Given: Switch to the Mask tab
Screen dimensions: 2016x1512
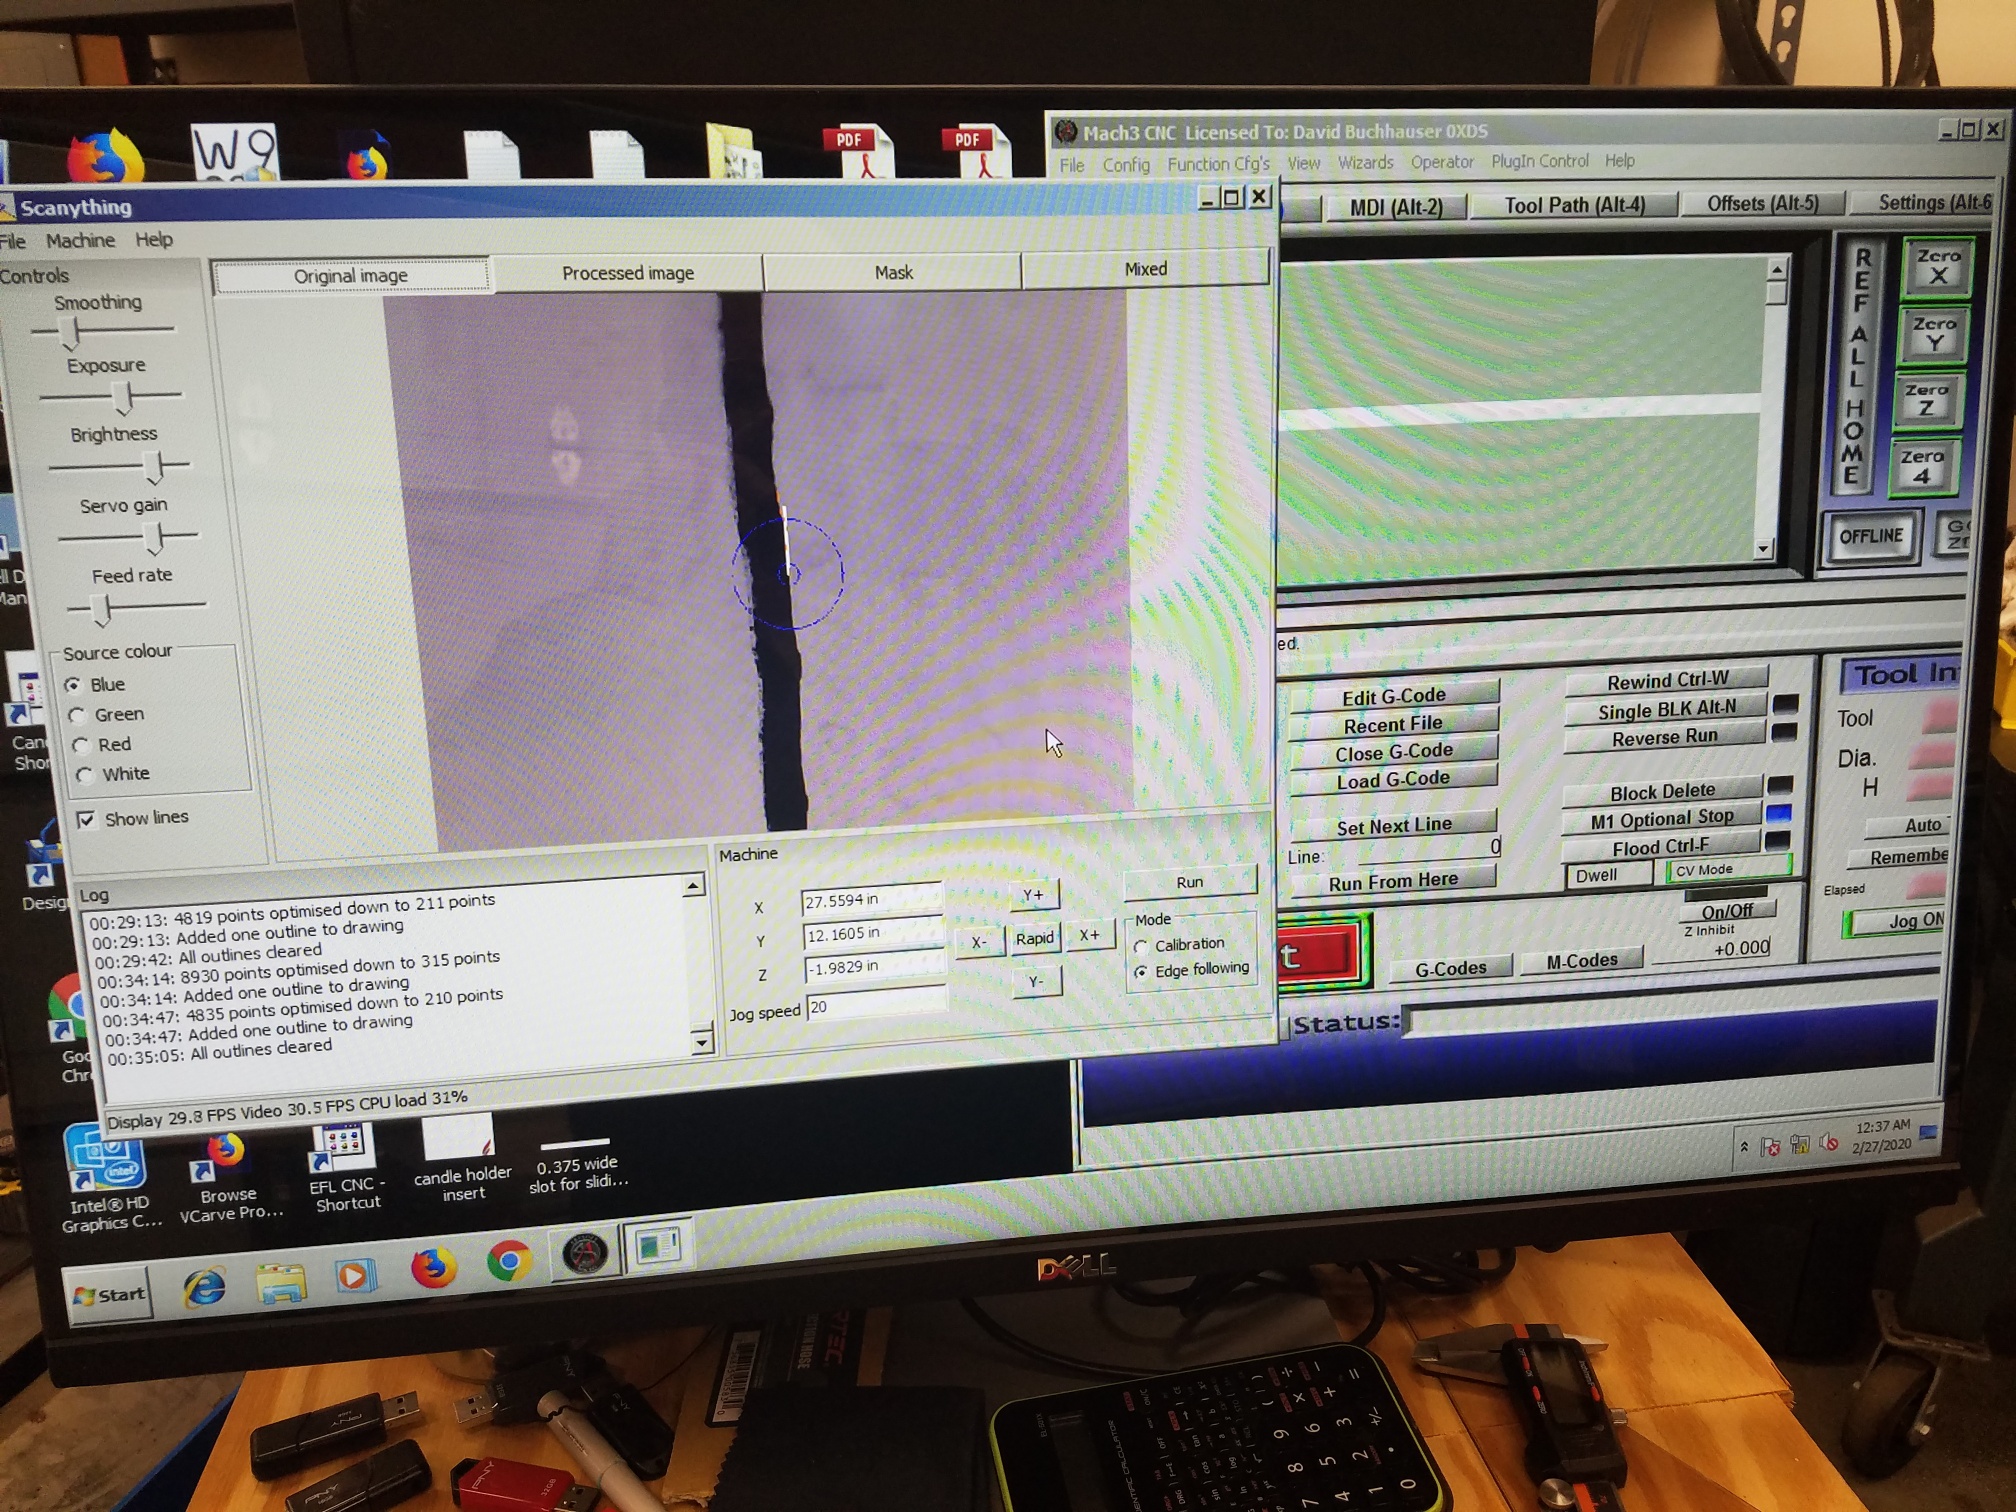Looking at the screenshot, I should [893, 272].
